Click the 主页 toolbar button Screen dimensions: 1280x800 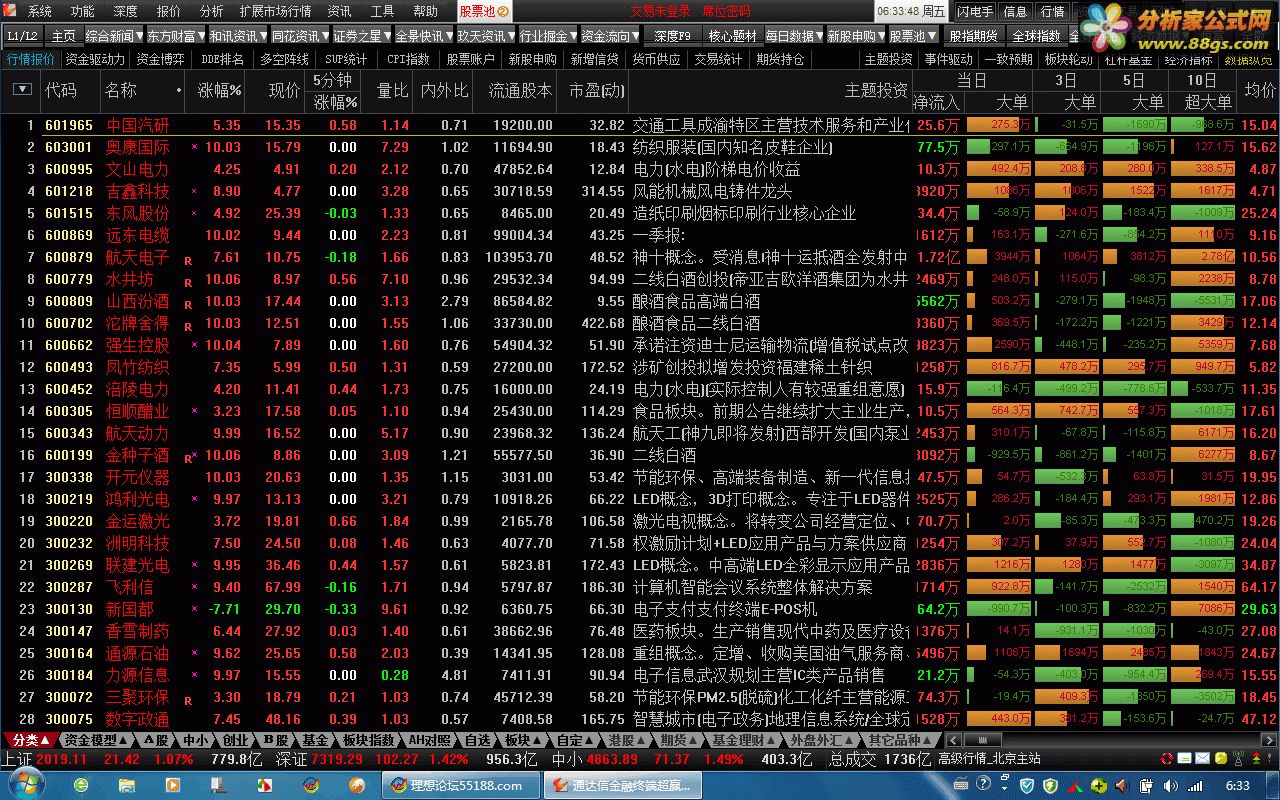click(x=64, y=36)
